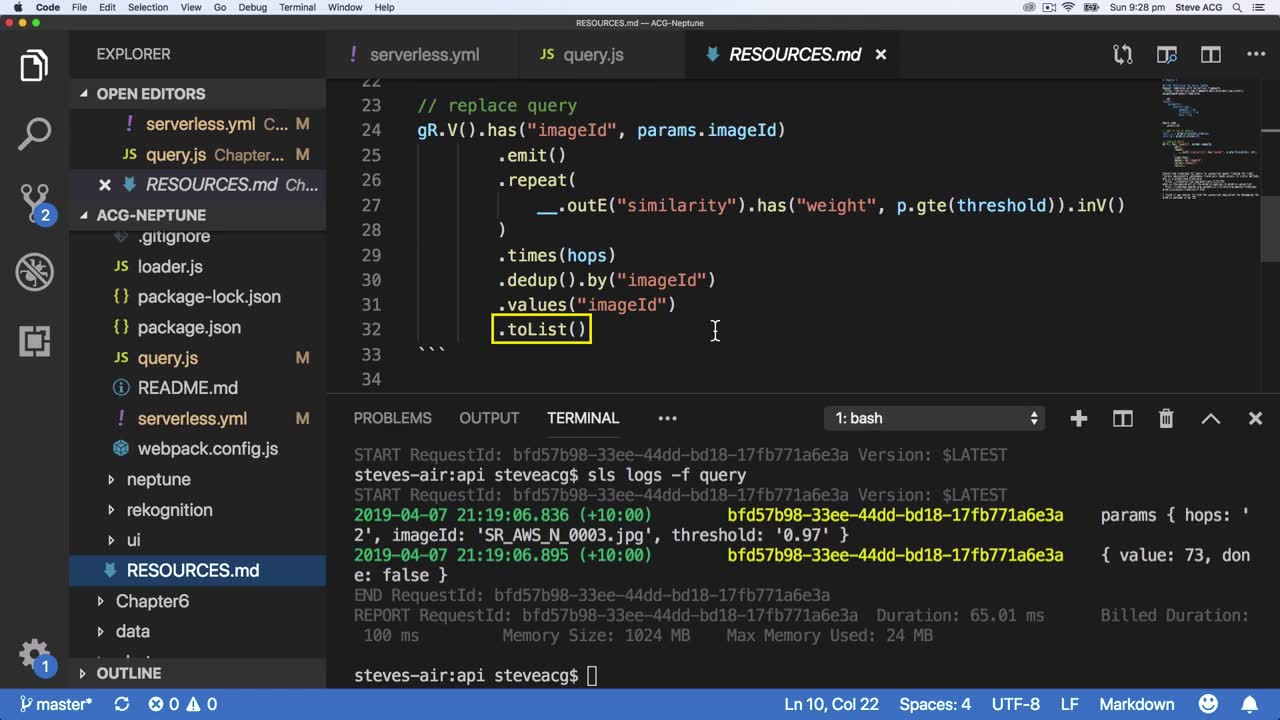Create a new terminal with plus icon
Viewport: 1280px width, 720px height.
tap(1078, 419)
